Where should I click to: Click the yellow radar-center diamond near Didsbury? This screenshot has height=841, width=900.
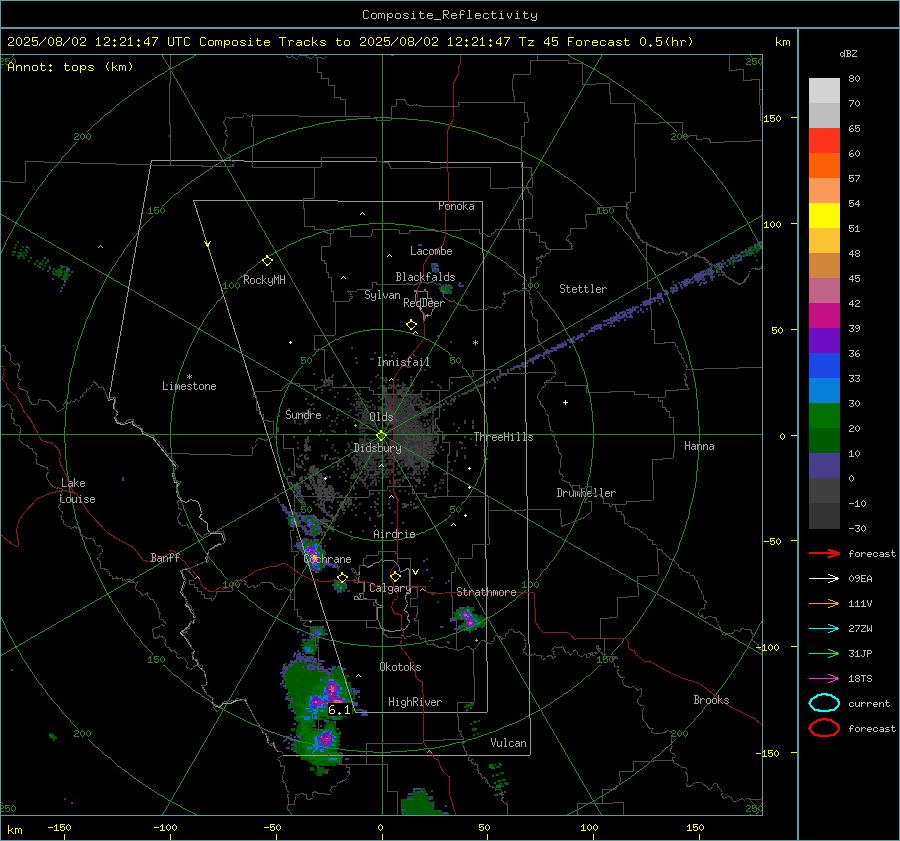[381, 436]
